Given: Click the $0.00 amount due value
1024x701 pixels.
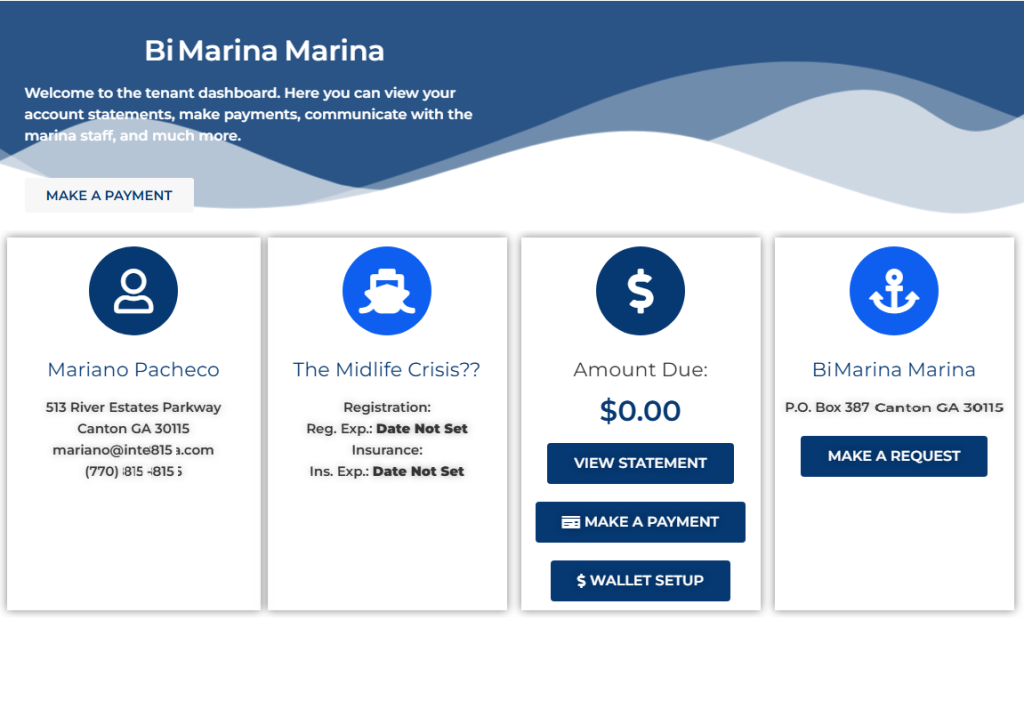Looking at the screenshot, I should 640,411.
